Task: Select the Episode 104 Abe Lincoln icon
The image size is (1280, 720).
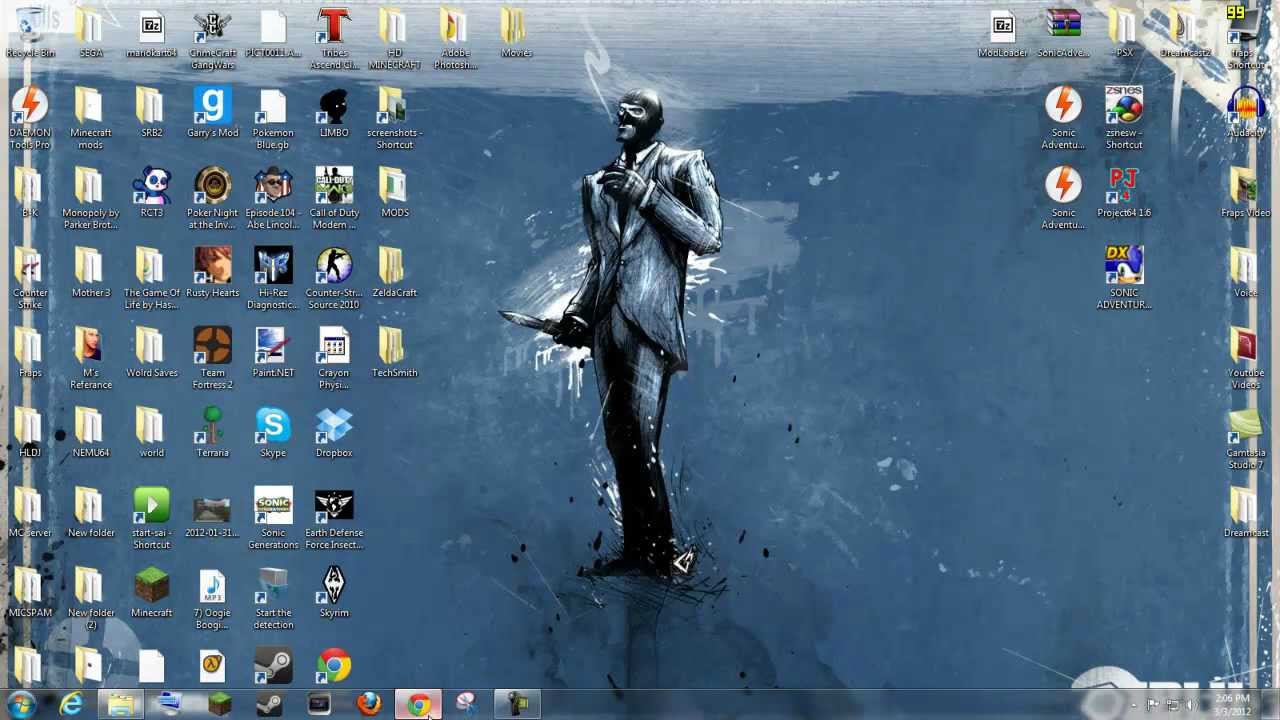Action: (x=273, y=199)
